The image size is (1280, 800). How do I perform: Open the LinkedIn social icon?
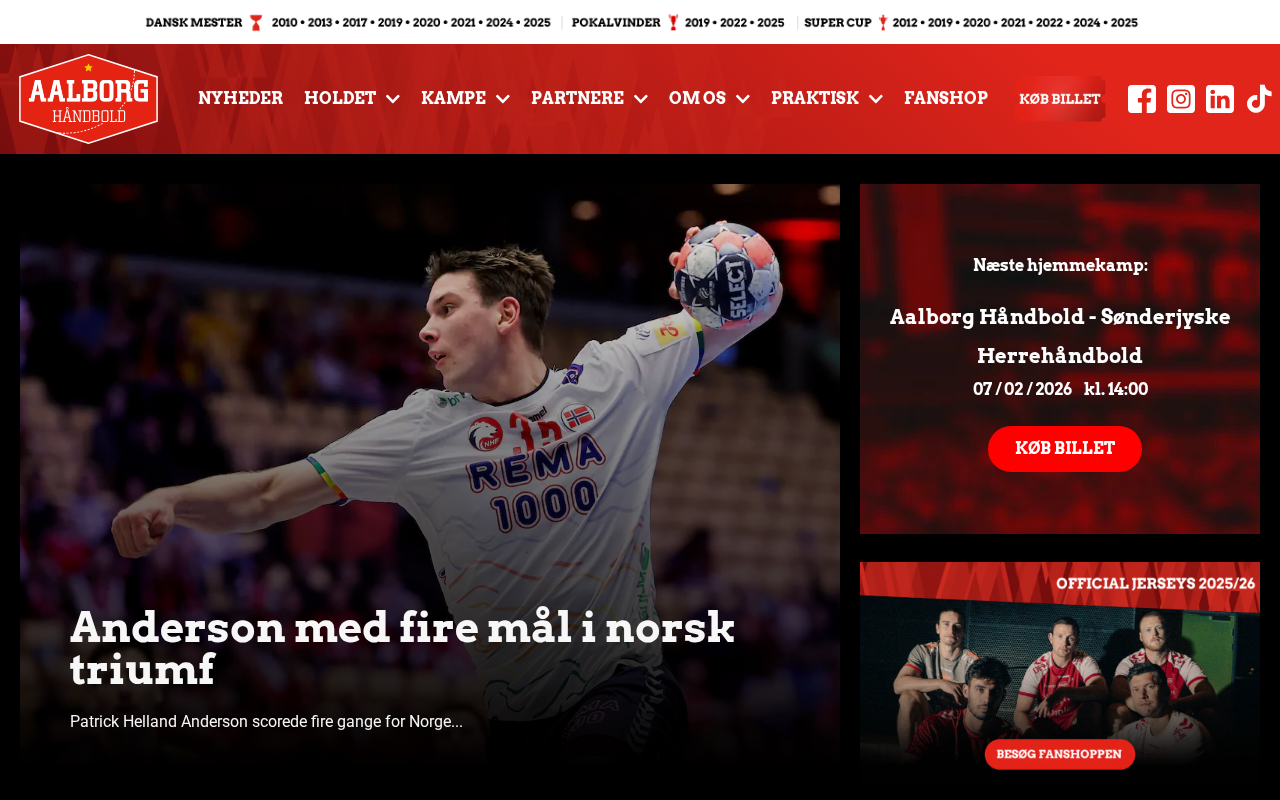click(x=1220, y=99)
